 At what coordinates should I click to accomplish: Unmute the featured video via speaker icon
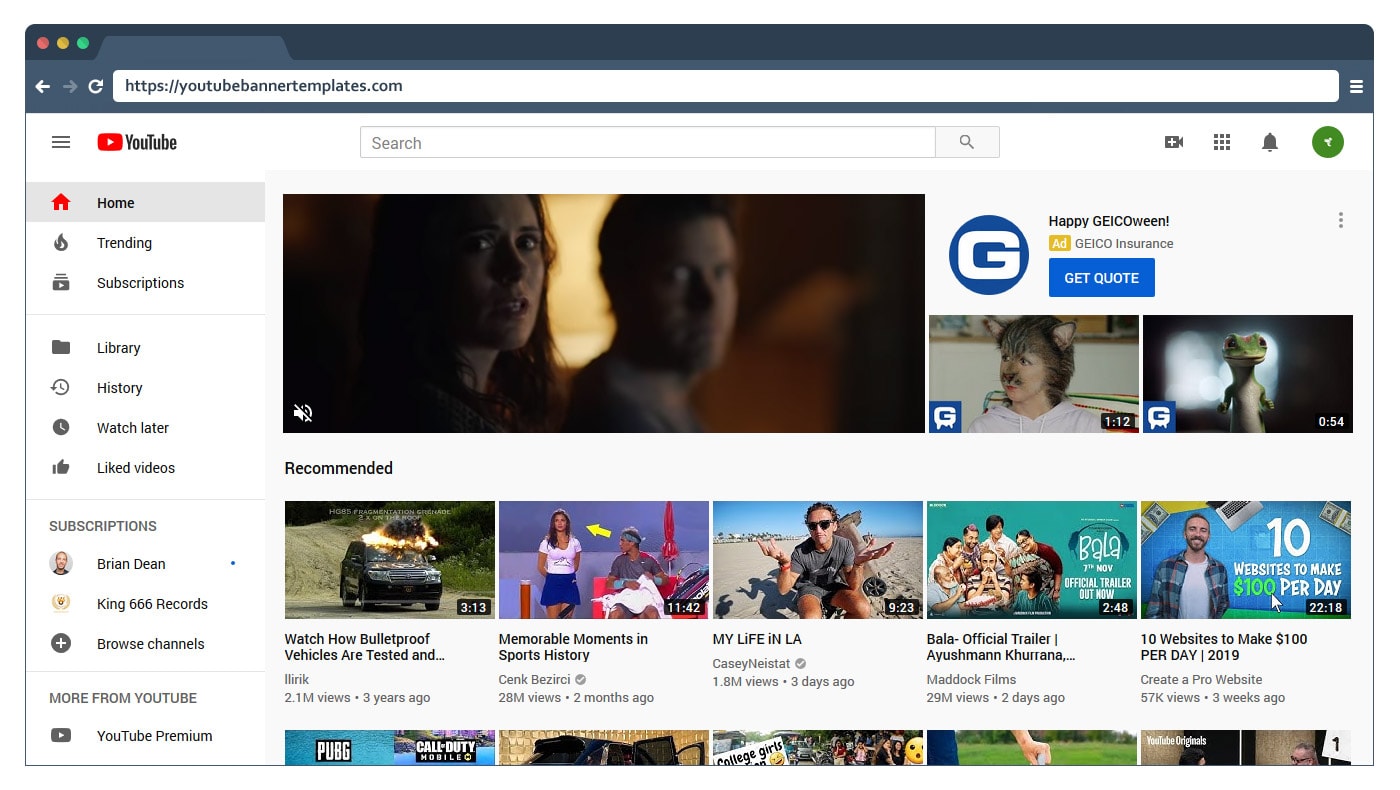pyautogui.click(x=303, y=412)
